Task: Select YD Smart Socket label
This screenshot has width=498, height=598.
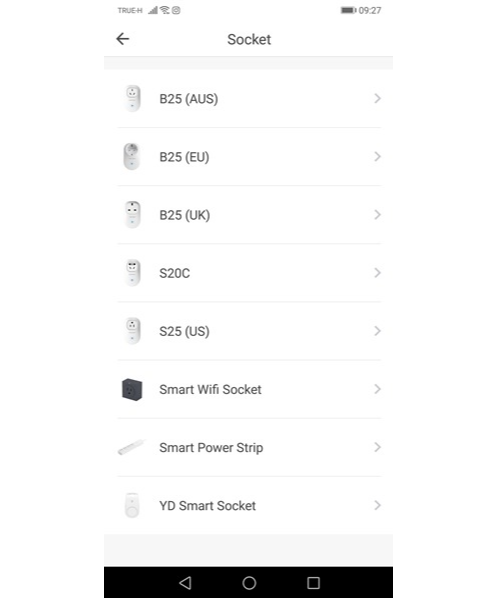Action: click(207, 506)
